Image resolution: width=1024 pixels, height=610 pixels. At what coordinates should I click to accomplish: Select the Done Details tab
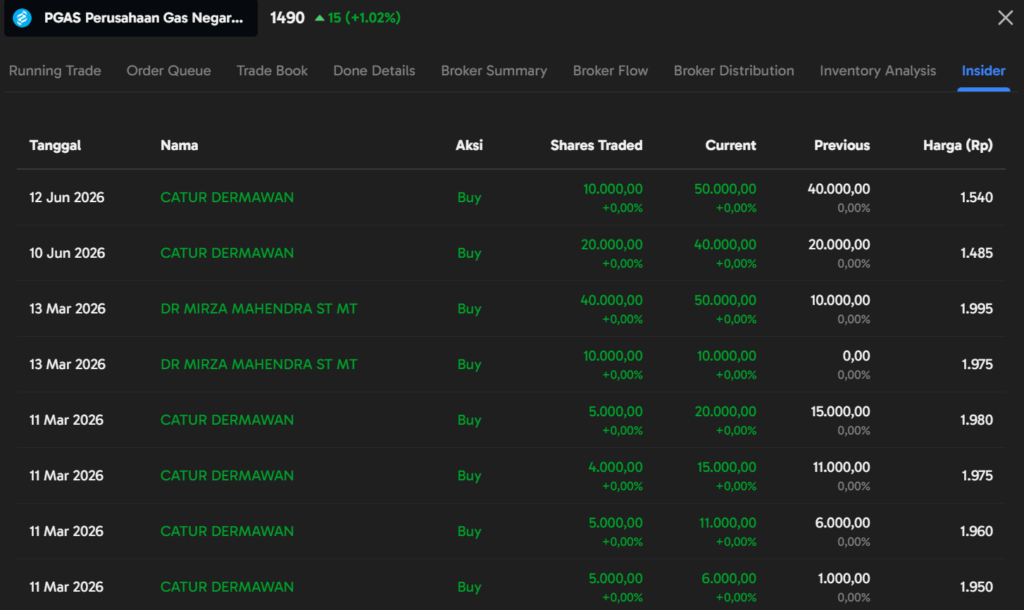click(374, 71)
